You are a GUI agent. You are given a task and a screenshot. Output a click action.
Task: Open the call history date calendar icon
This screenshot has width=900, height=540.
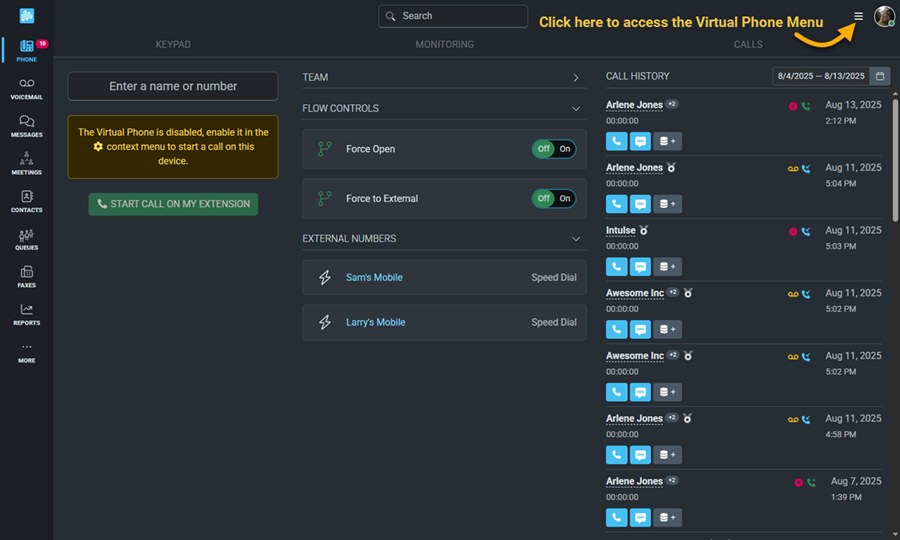click(880, 76)
